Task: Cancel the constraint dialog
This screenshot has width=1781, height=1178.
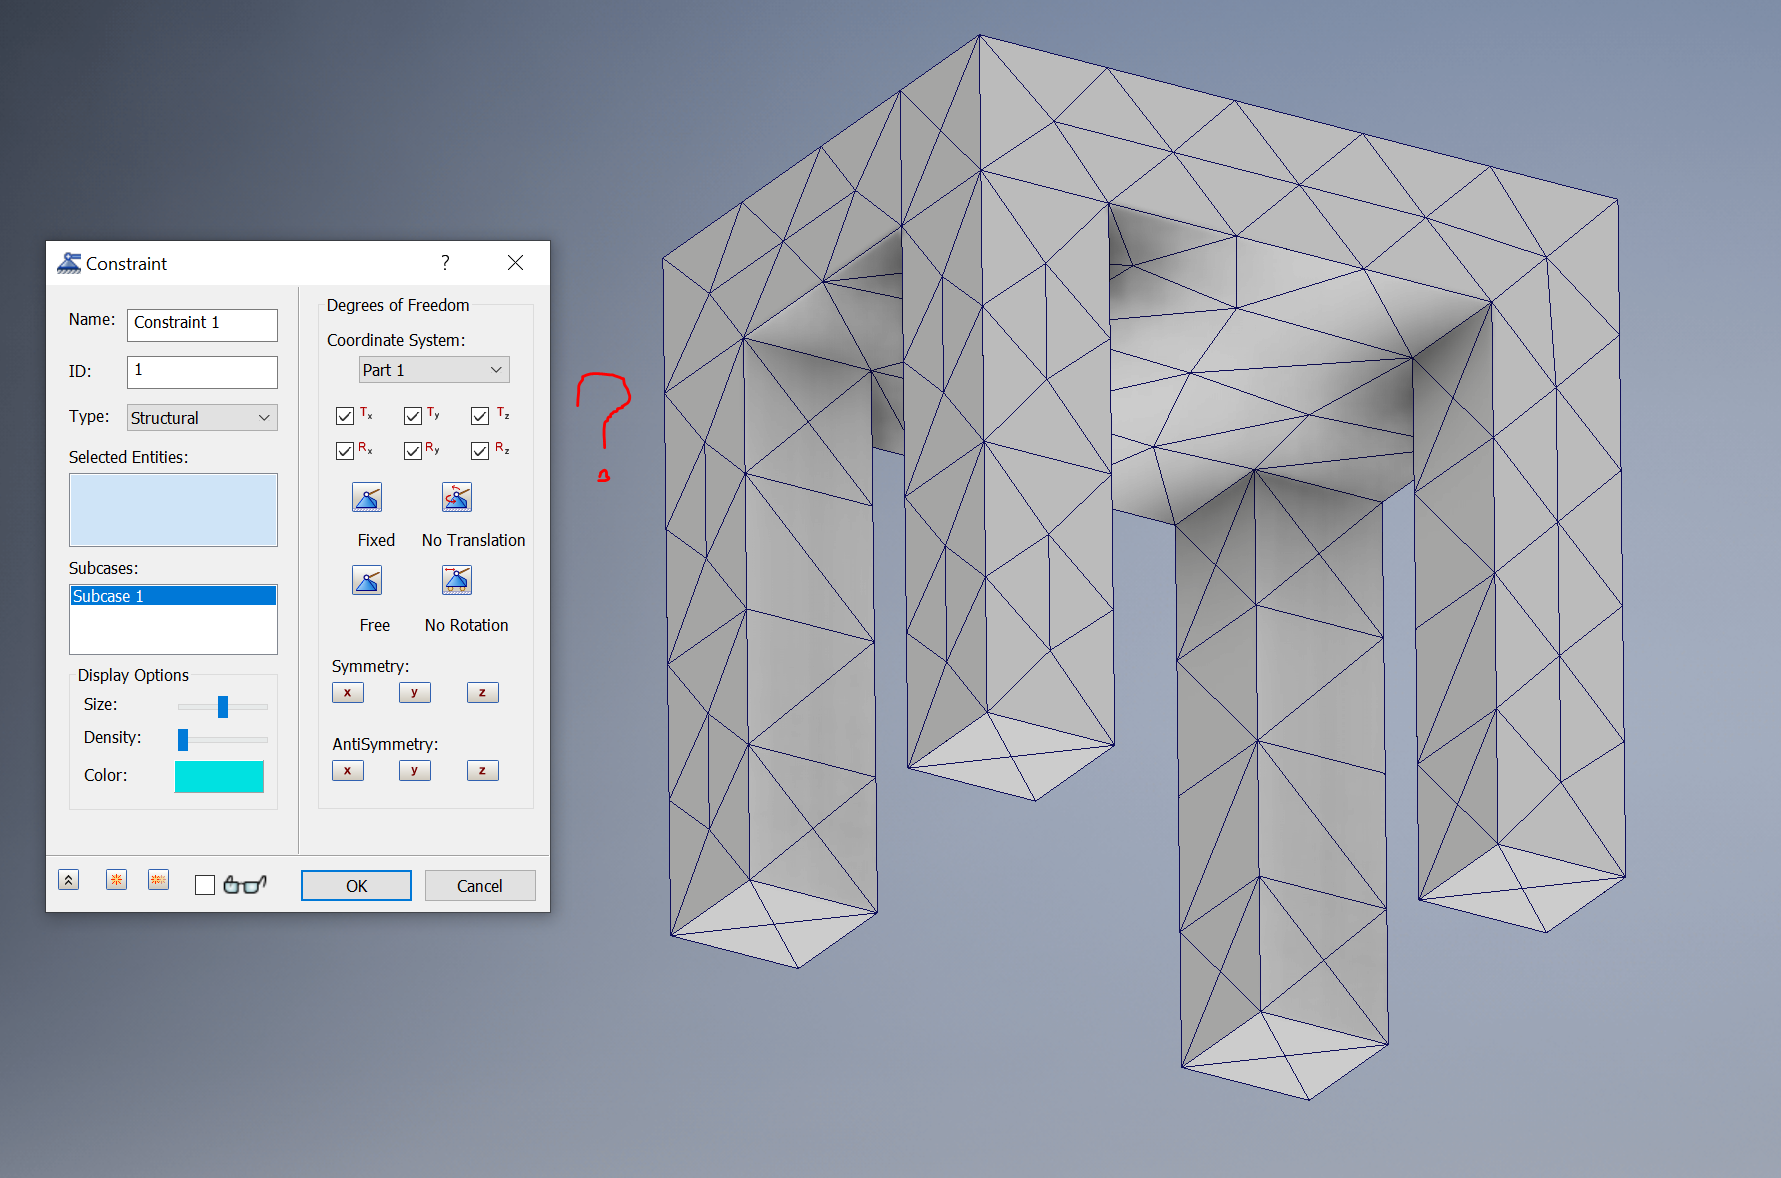Action: 480,885
